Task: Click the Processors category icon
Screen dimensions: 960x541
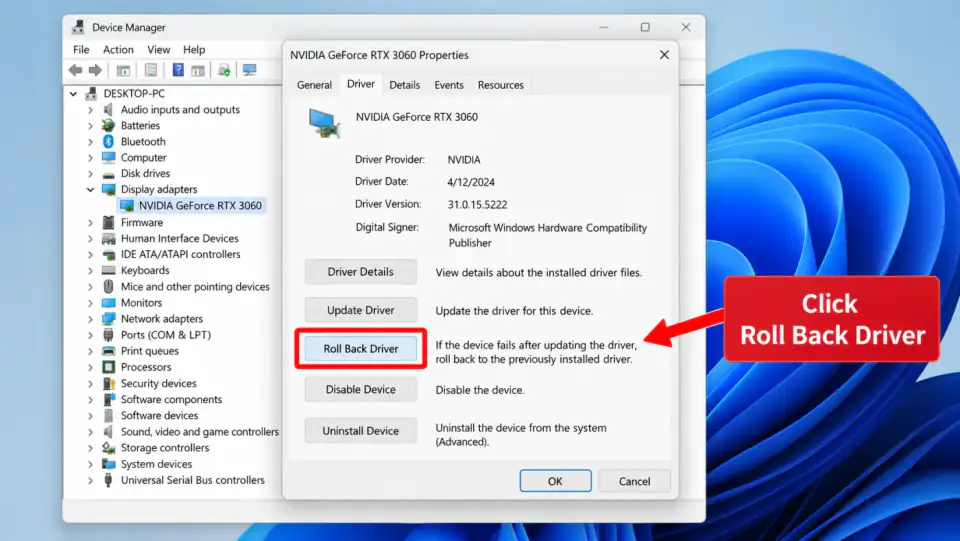Action: pos(108,367)
